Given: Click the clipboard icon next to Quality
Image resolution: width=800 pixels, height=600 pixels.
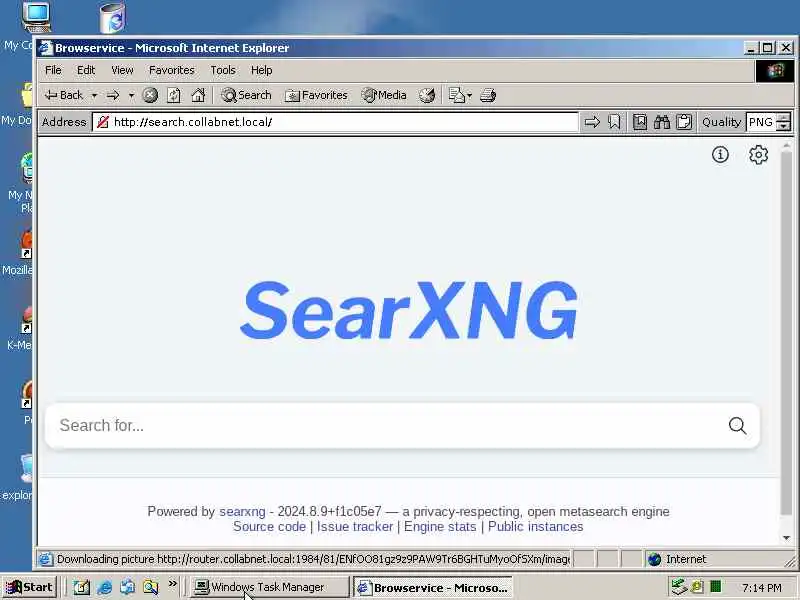Looking at the screenshot, I should [684, 122].
